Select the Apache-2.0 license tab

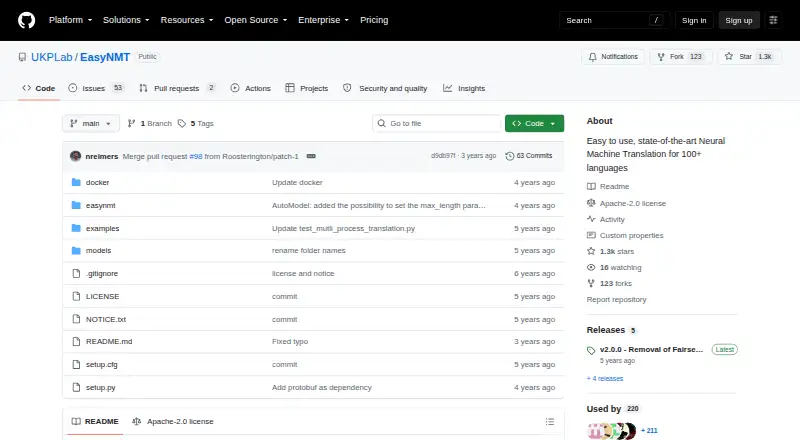click(x=173, y=422)
